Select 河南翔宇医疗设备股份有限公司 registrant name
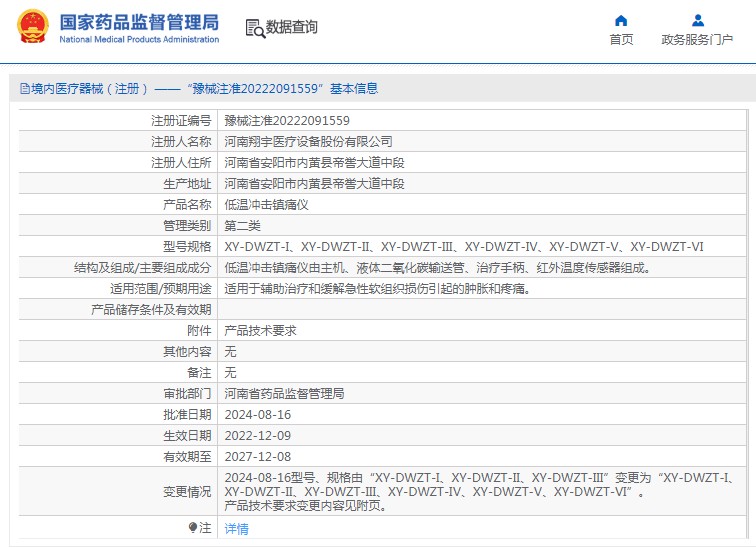This screenshot has height=547, width=756. coord(309,142)
